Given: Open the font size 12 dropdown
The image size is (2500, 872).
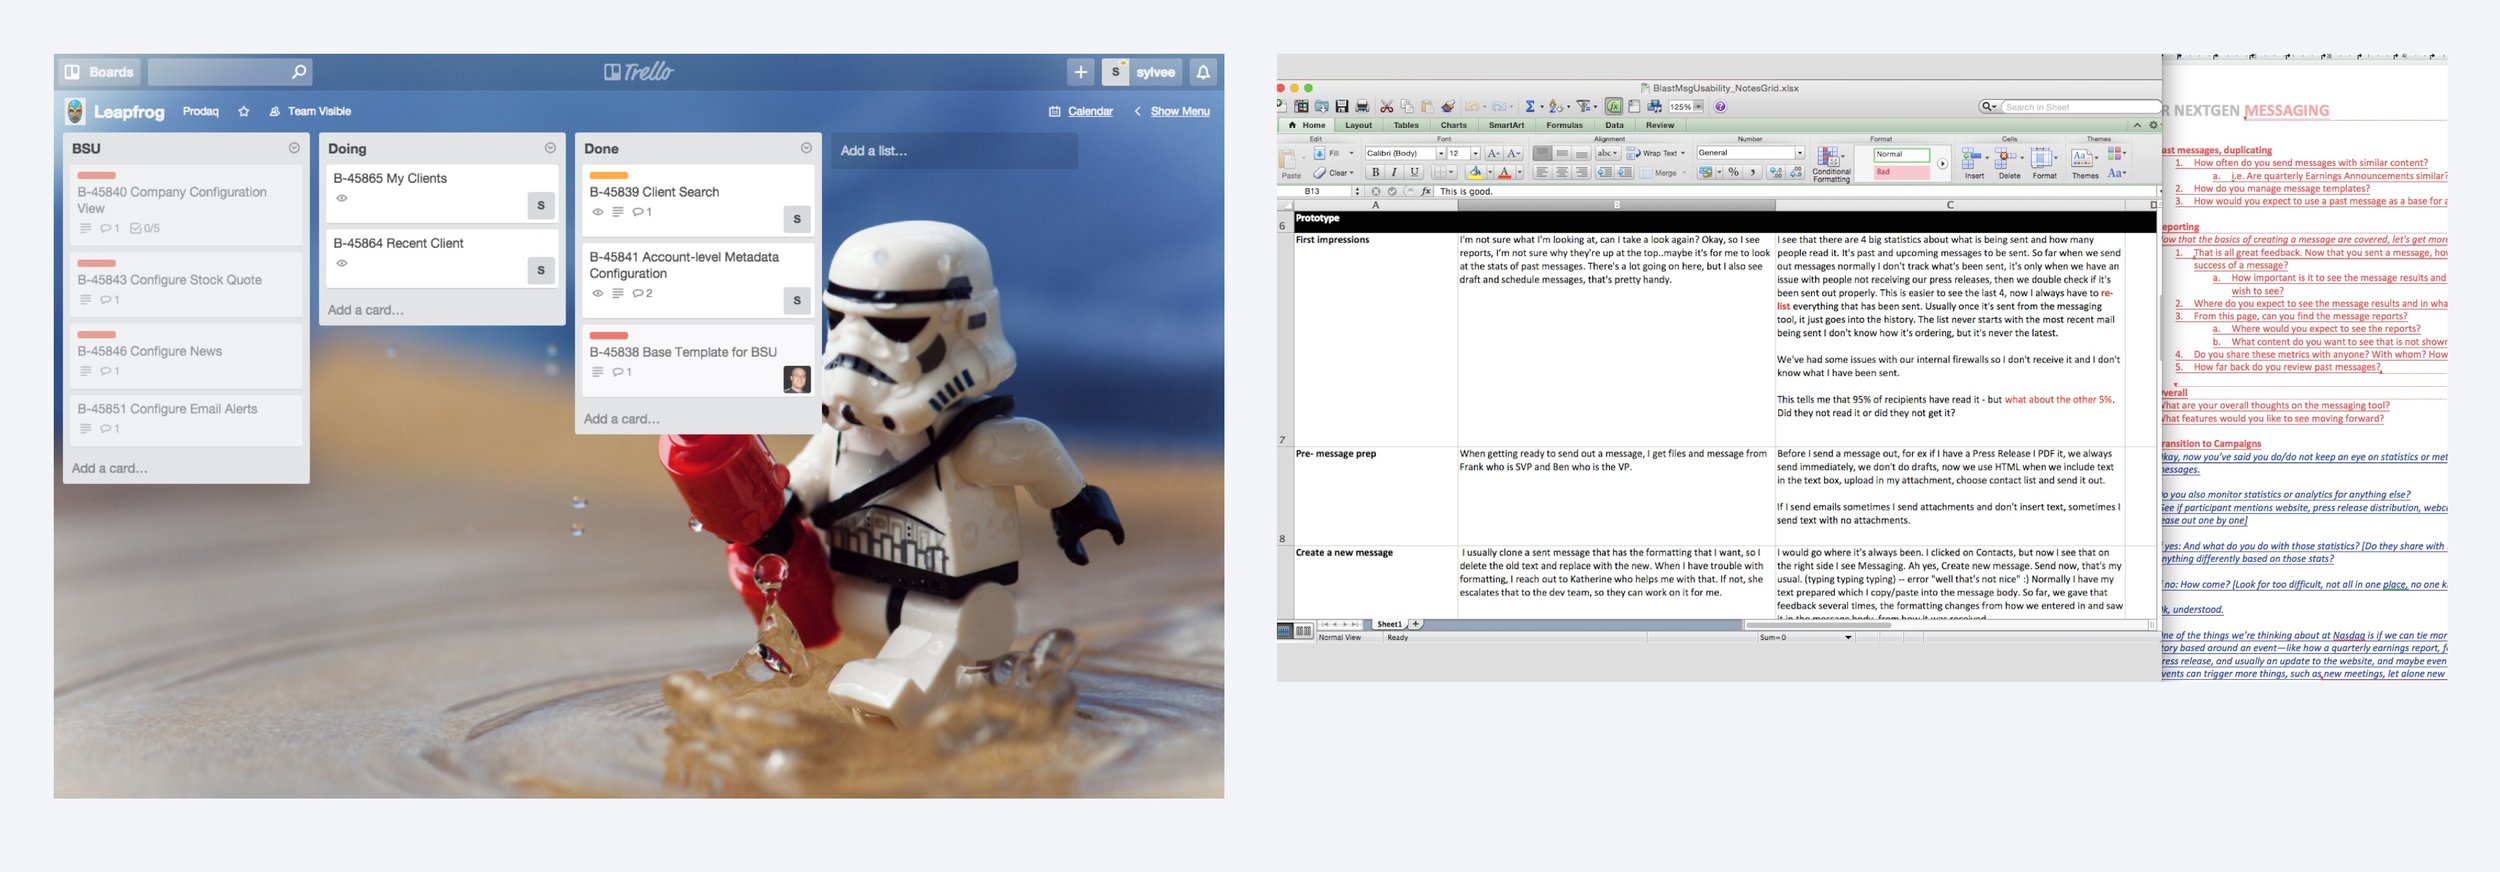Looking at the screenshot, I should click(x=1475, y=153).
